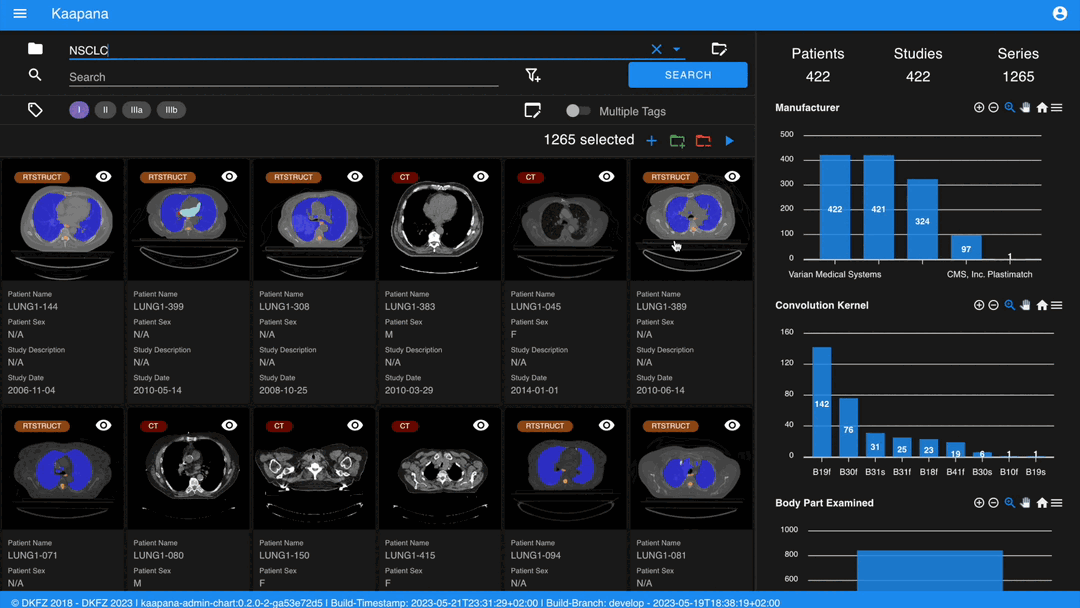Screen dimensions: 1080x608
Task: Expand the dataset dropdown arrow
Action: point(676,50)
